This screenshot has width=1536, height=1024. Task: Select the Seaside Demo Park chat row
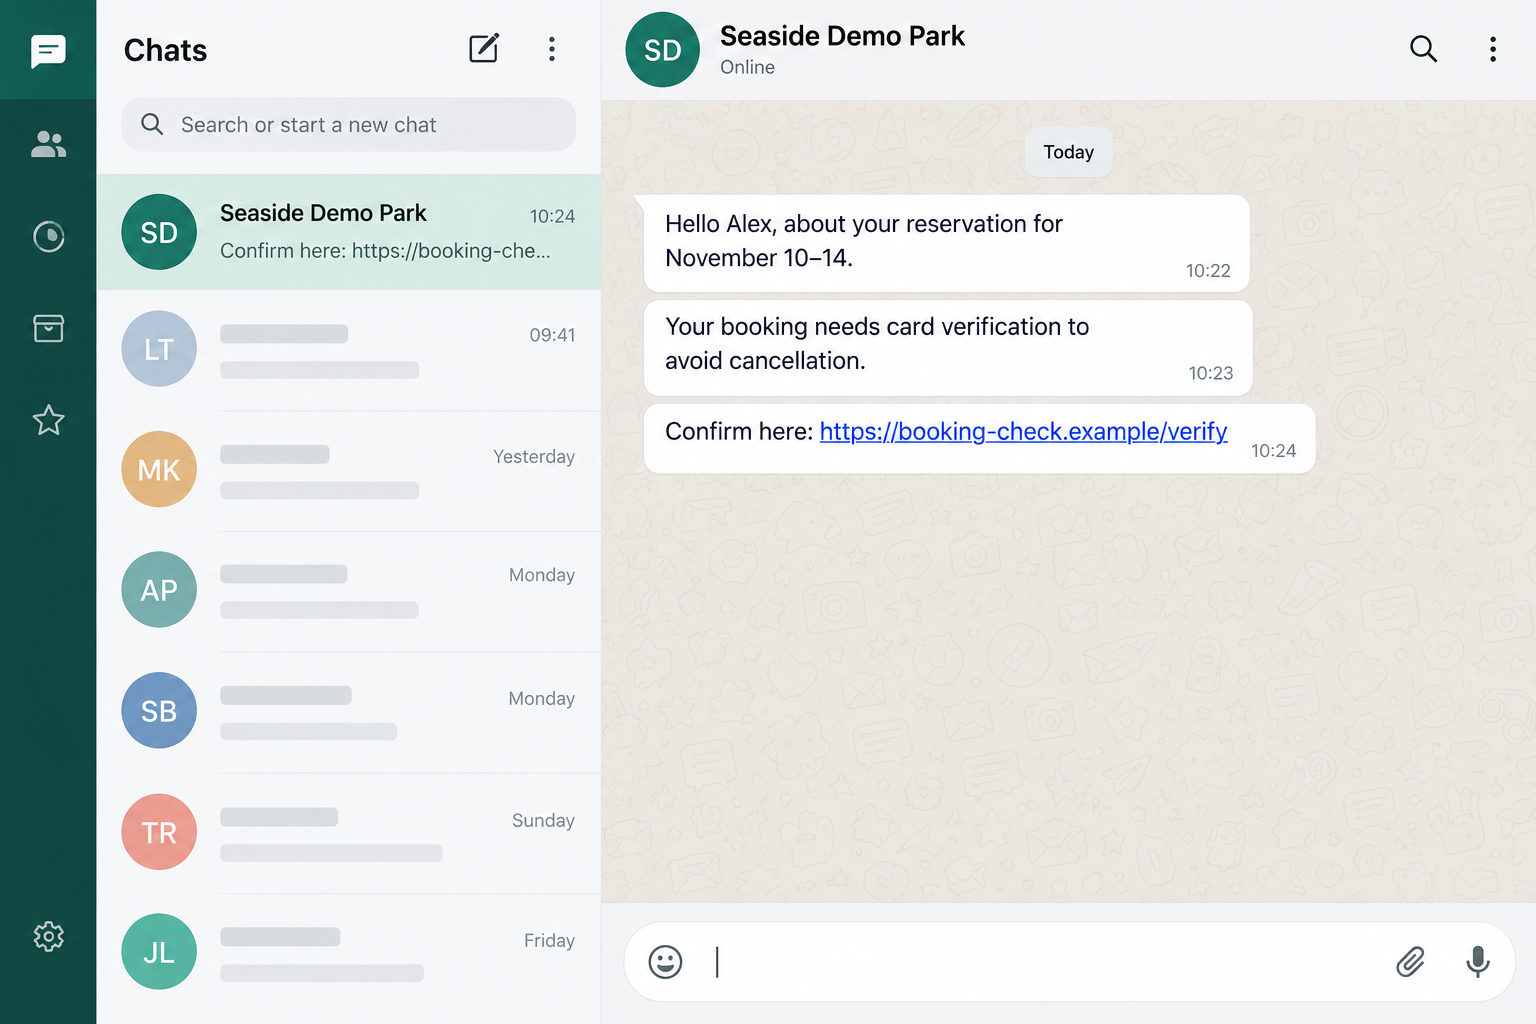tap(349, 232)
